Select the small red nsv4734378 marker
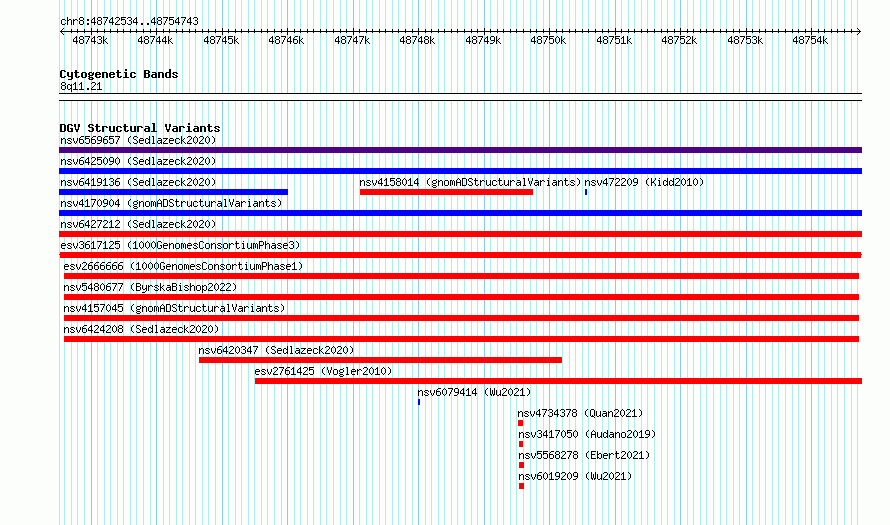The width and height of the screenshot is (890, 525). [520, 423]
